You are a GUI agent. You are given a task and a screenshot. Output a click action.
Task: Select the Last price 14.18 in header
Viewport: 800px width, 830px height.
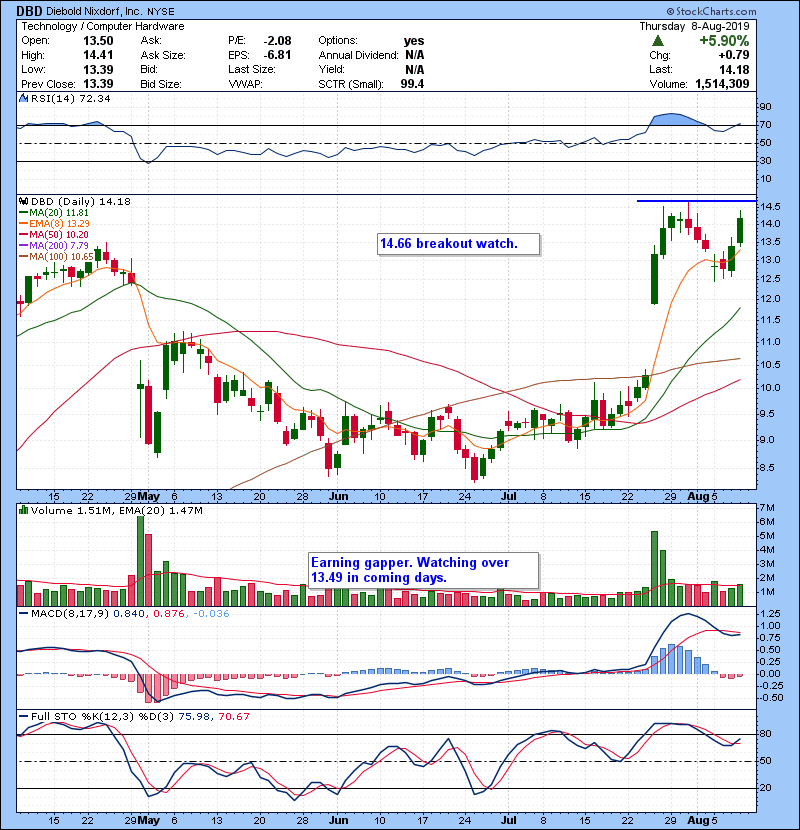point(734,69)
